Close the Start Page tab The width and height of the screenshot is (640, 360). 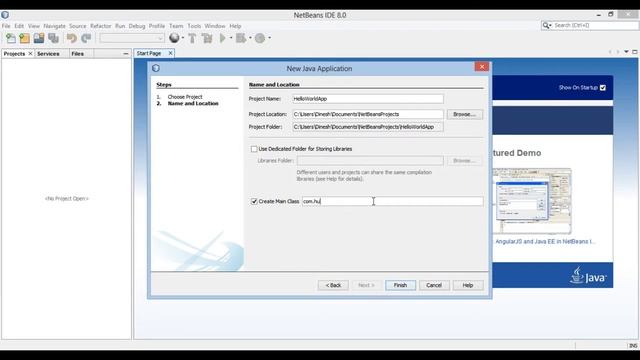pyautogui.click(x=171, y=53)
